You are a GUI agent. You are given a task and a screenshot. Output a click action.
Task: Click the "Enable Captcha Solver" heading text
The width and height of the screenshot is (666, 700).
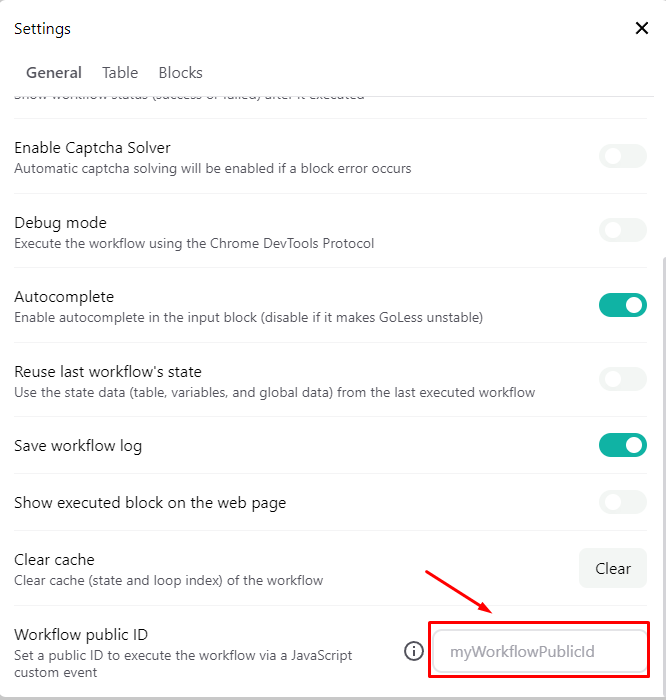tap(92, 148)
